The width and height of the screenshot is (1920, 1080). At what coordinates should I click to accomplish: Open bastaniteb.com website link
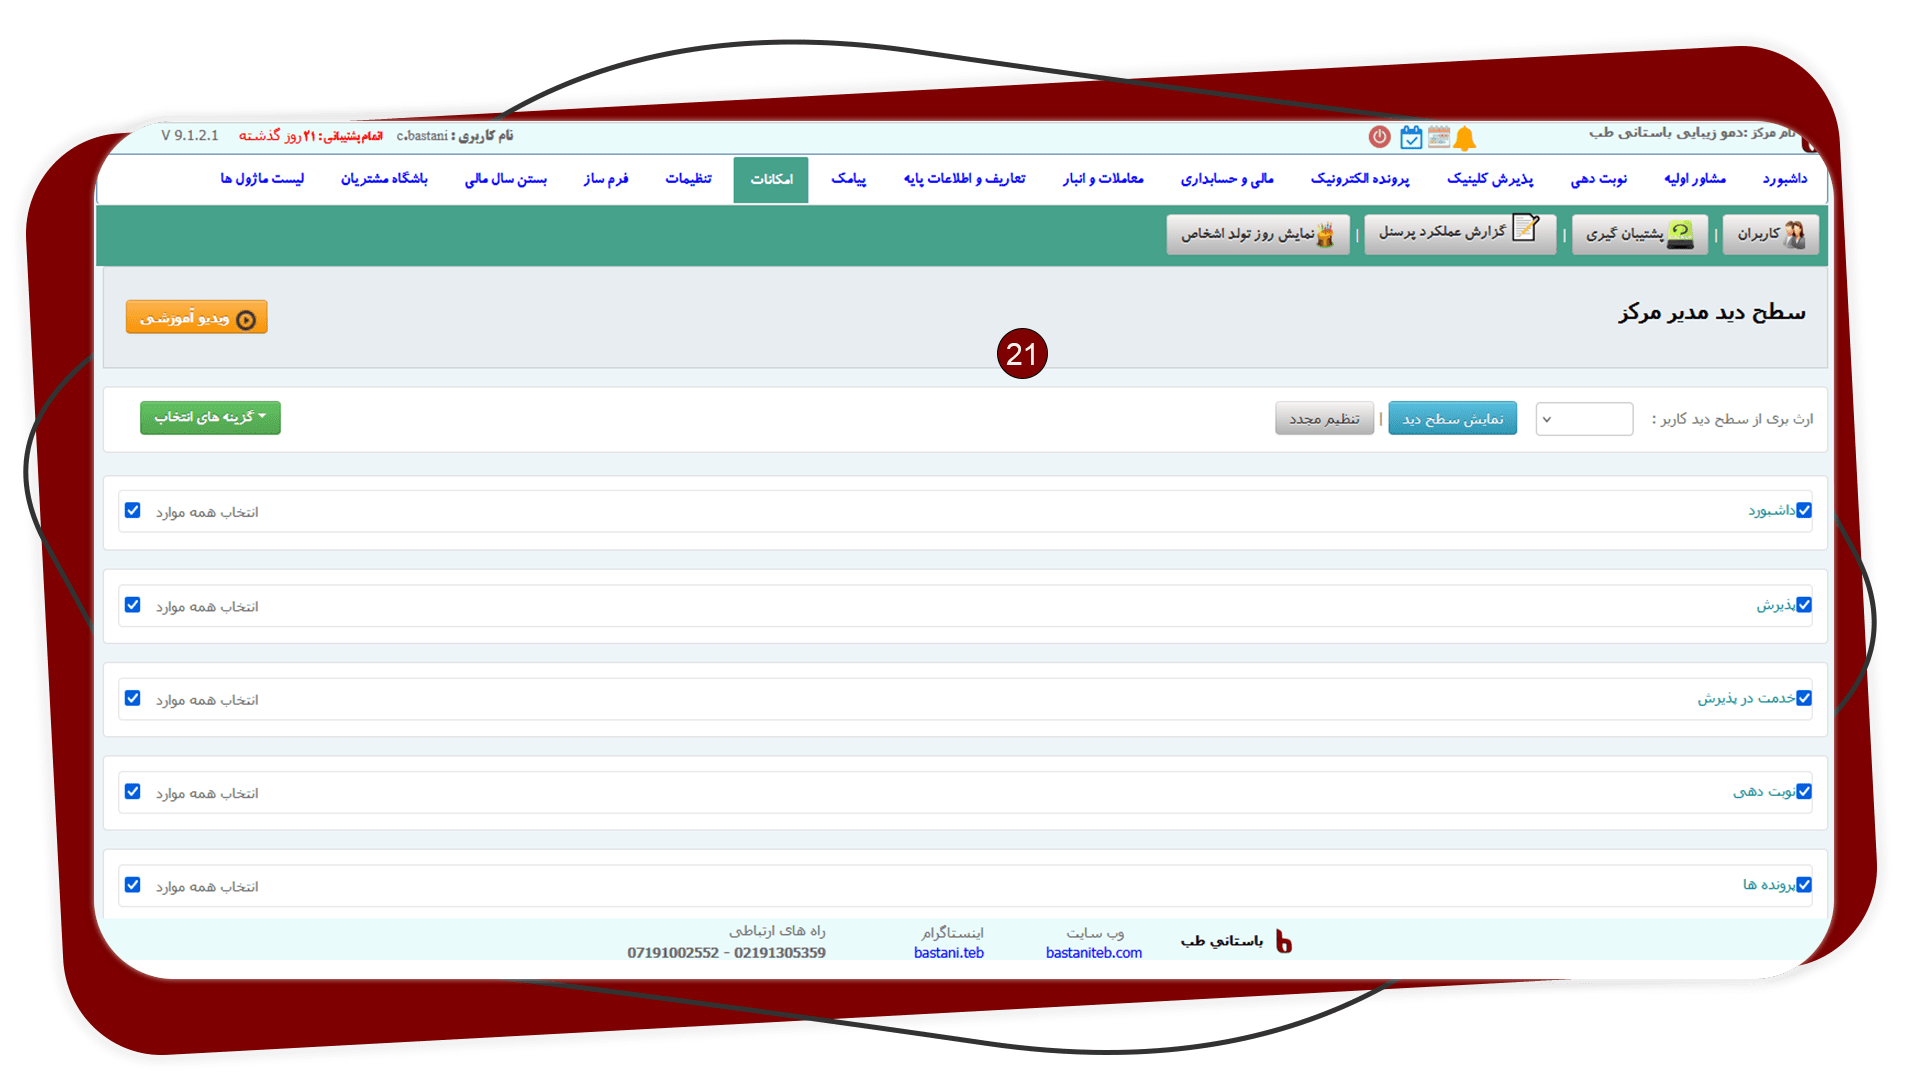(x=1094, y=953)
